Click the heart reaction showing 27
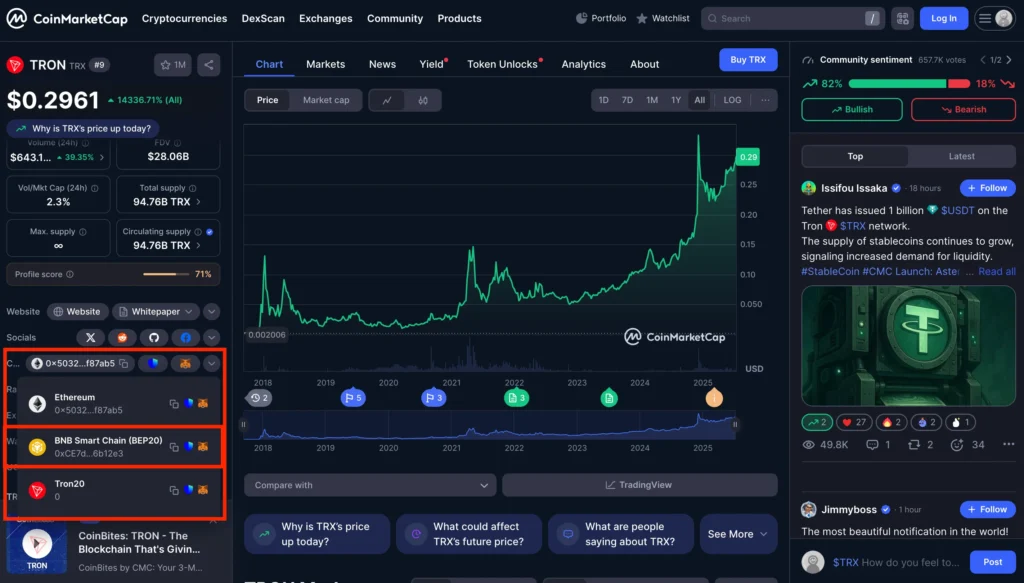 tap(854, 422)
